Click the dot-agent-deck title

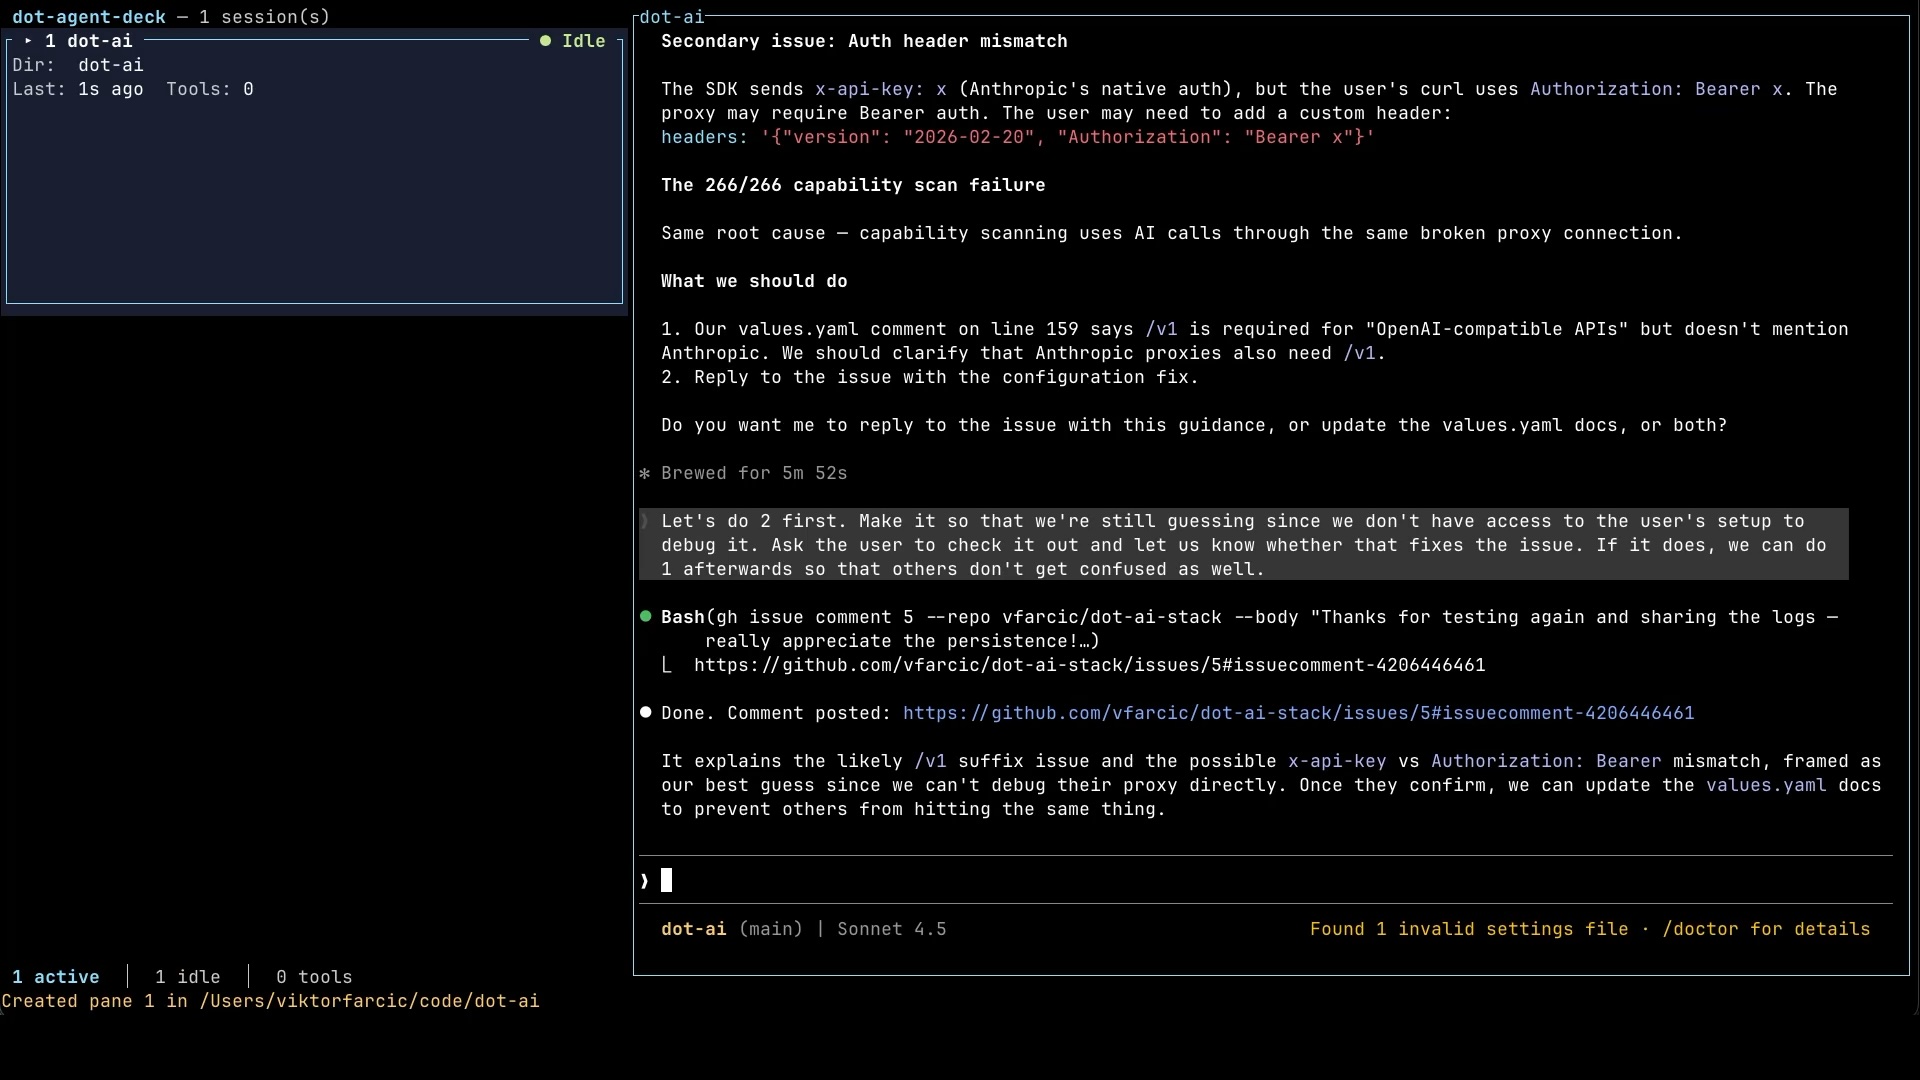89,17
